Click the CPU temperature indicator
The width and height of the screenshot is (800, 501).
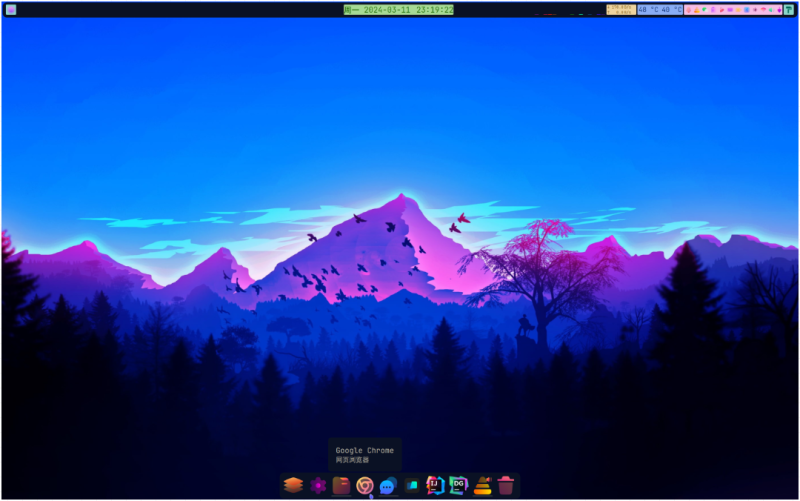pyautogui.click(x=660, y=9)
